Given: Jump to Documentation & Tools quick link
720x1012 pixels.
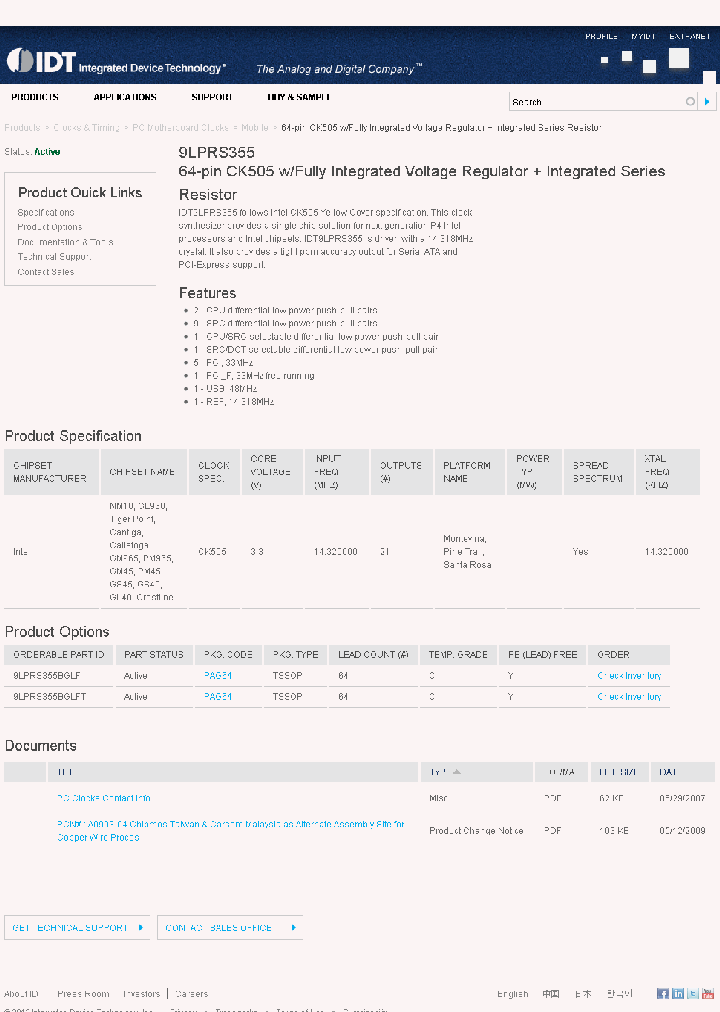Looking at the screenshot, I should coord(65,242).
